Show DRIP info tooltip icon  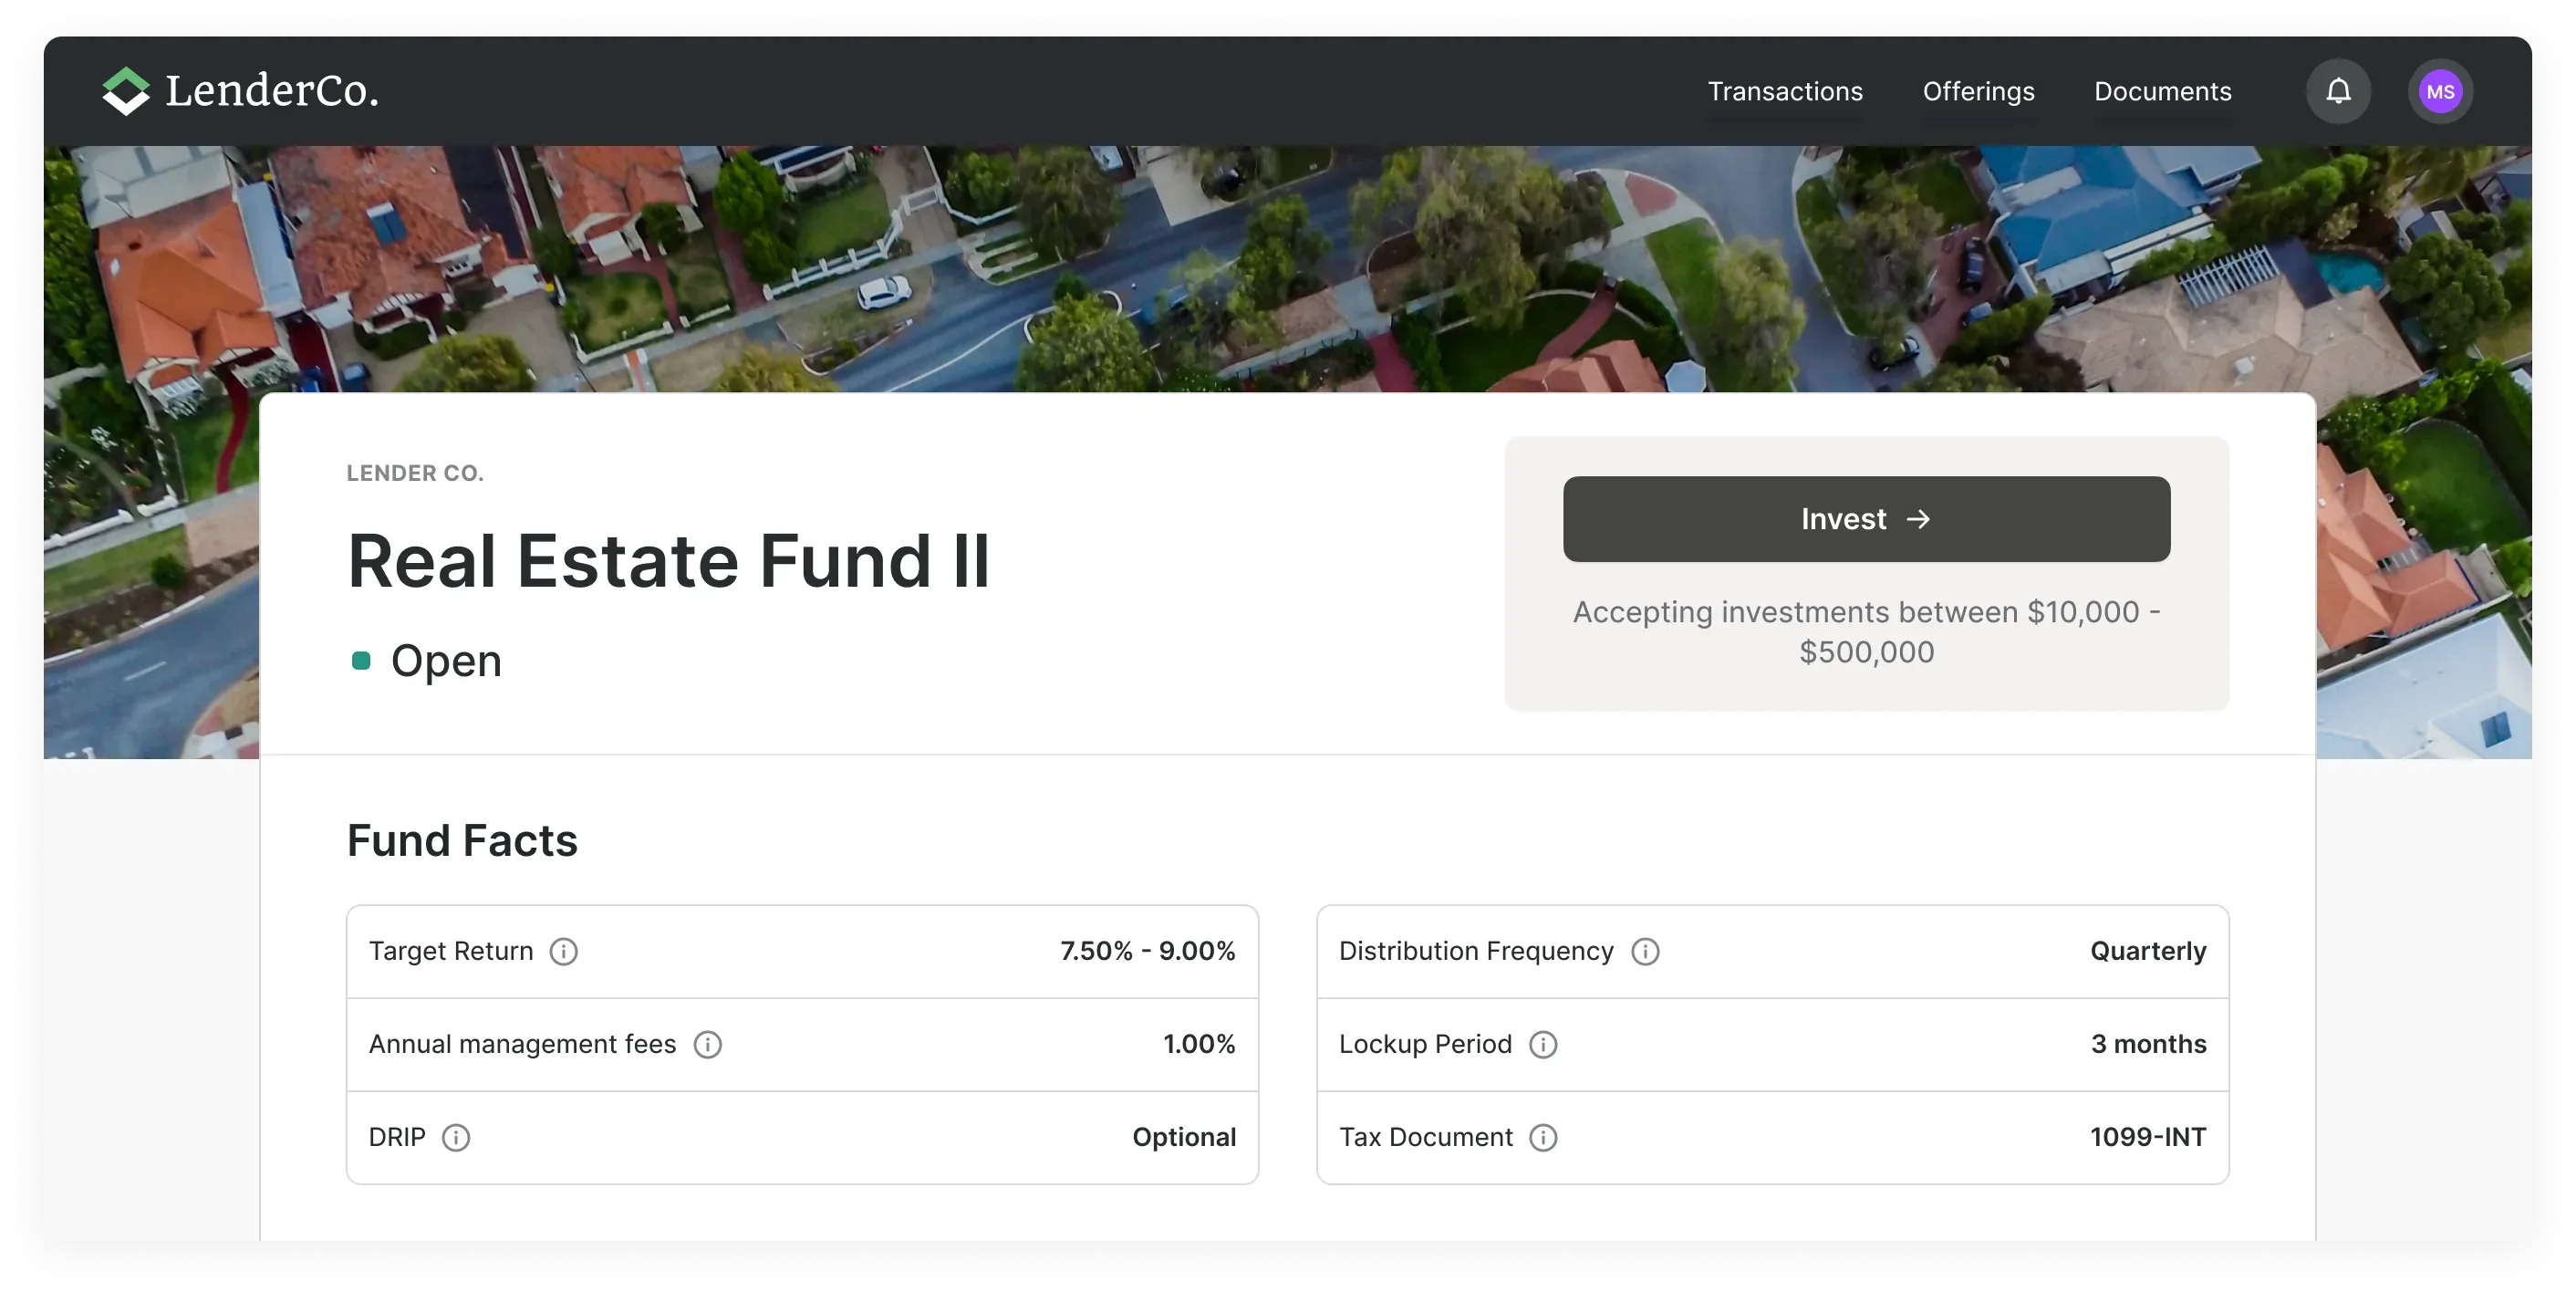click(x=455, y=1137)
